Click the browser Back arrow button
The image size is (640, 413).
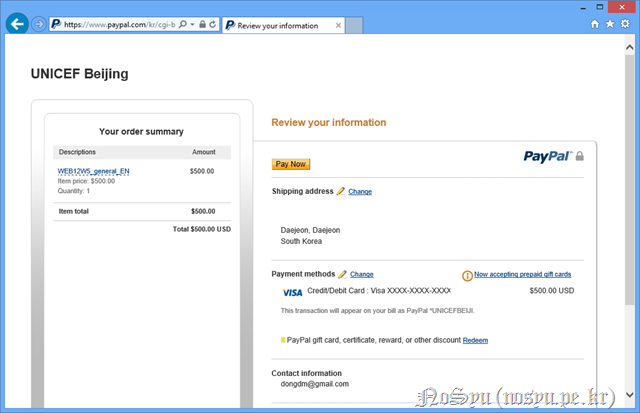tap(17, 23)
